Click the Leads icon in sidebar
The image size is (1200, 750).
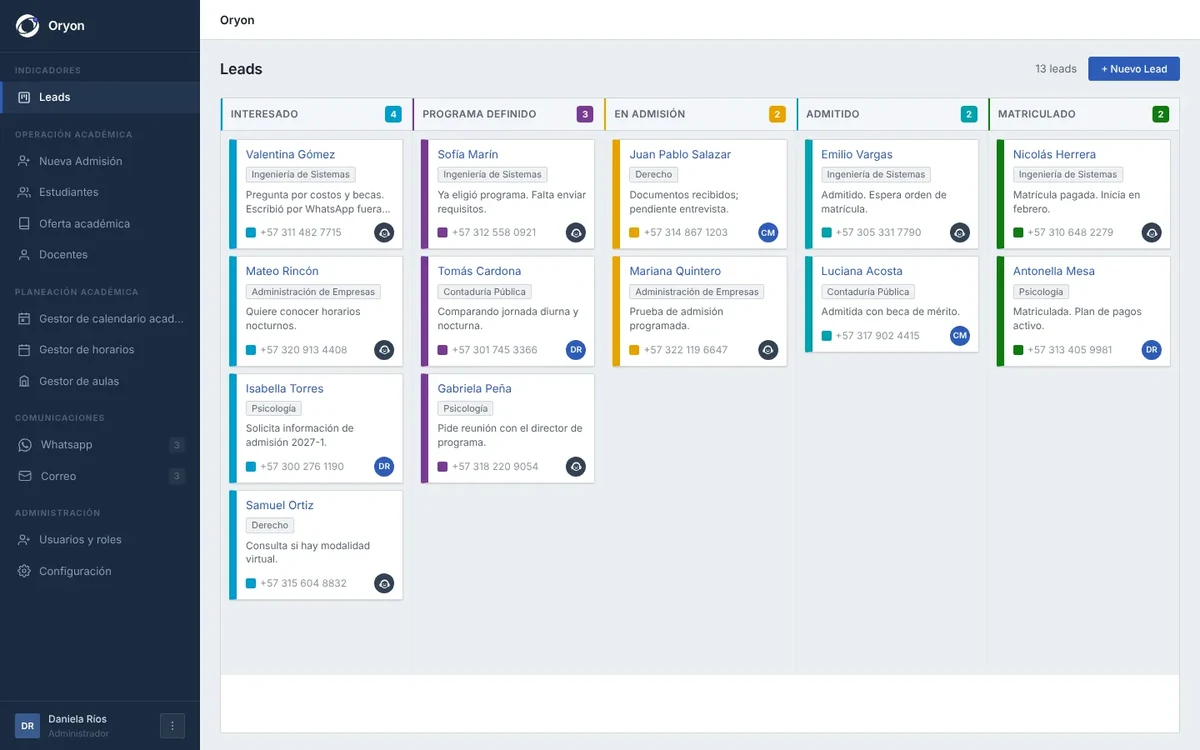[x=24, y=97]
